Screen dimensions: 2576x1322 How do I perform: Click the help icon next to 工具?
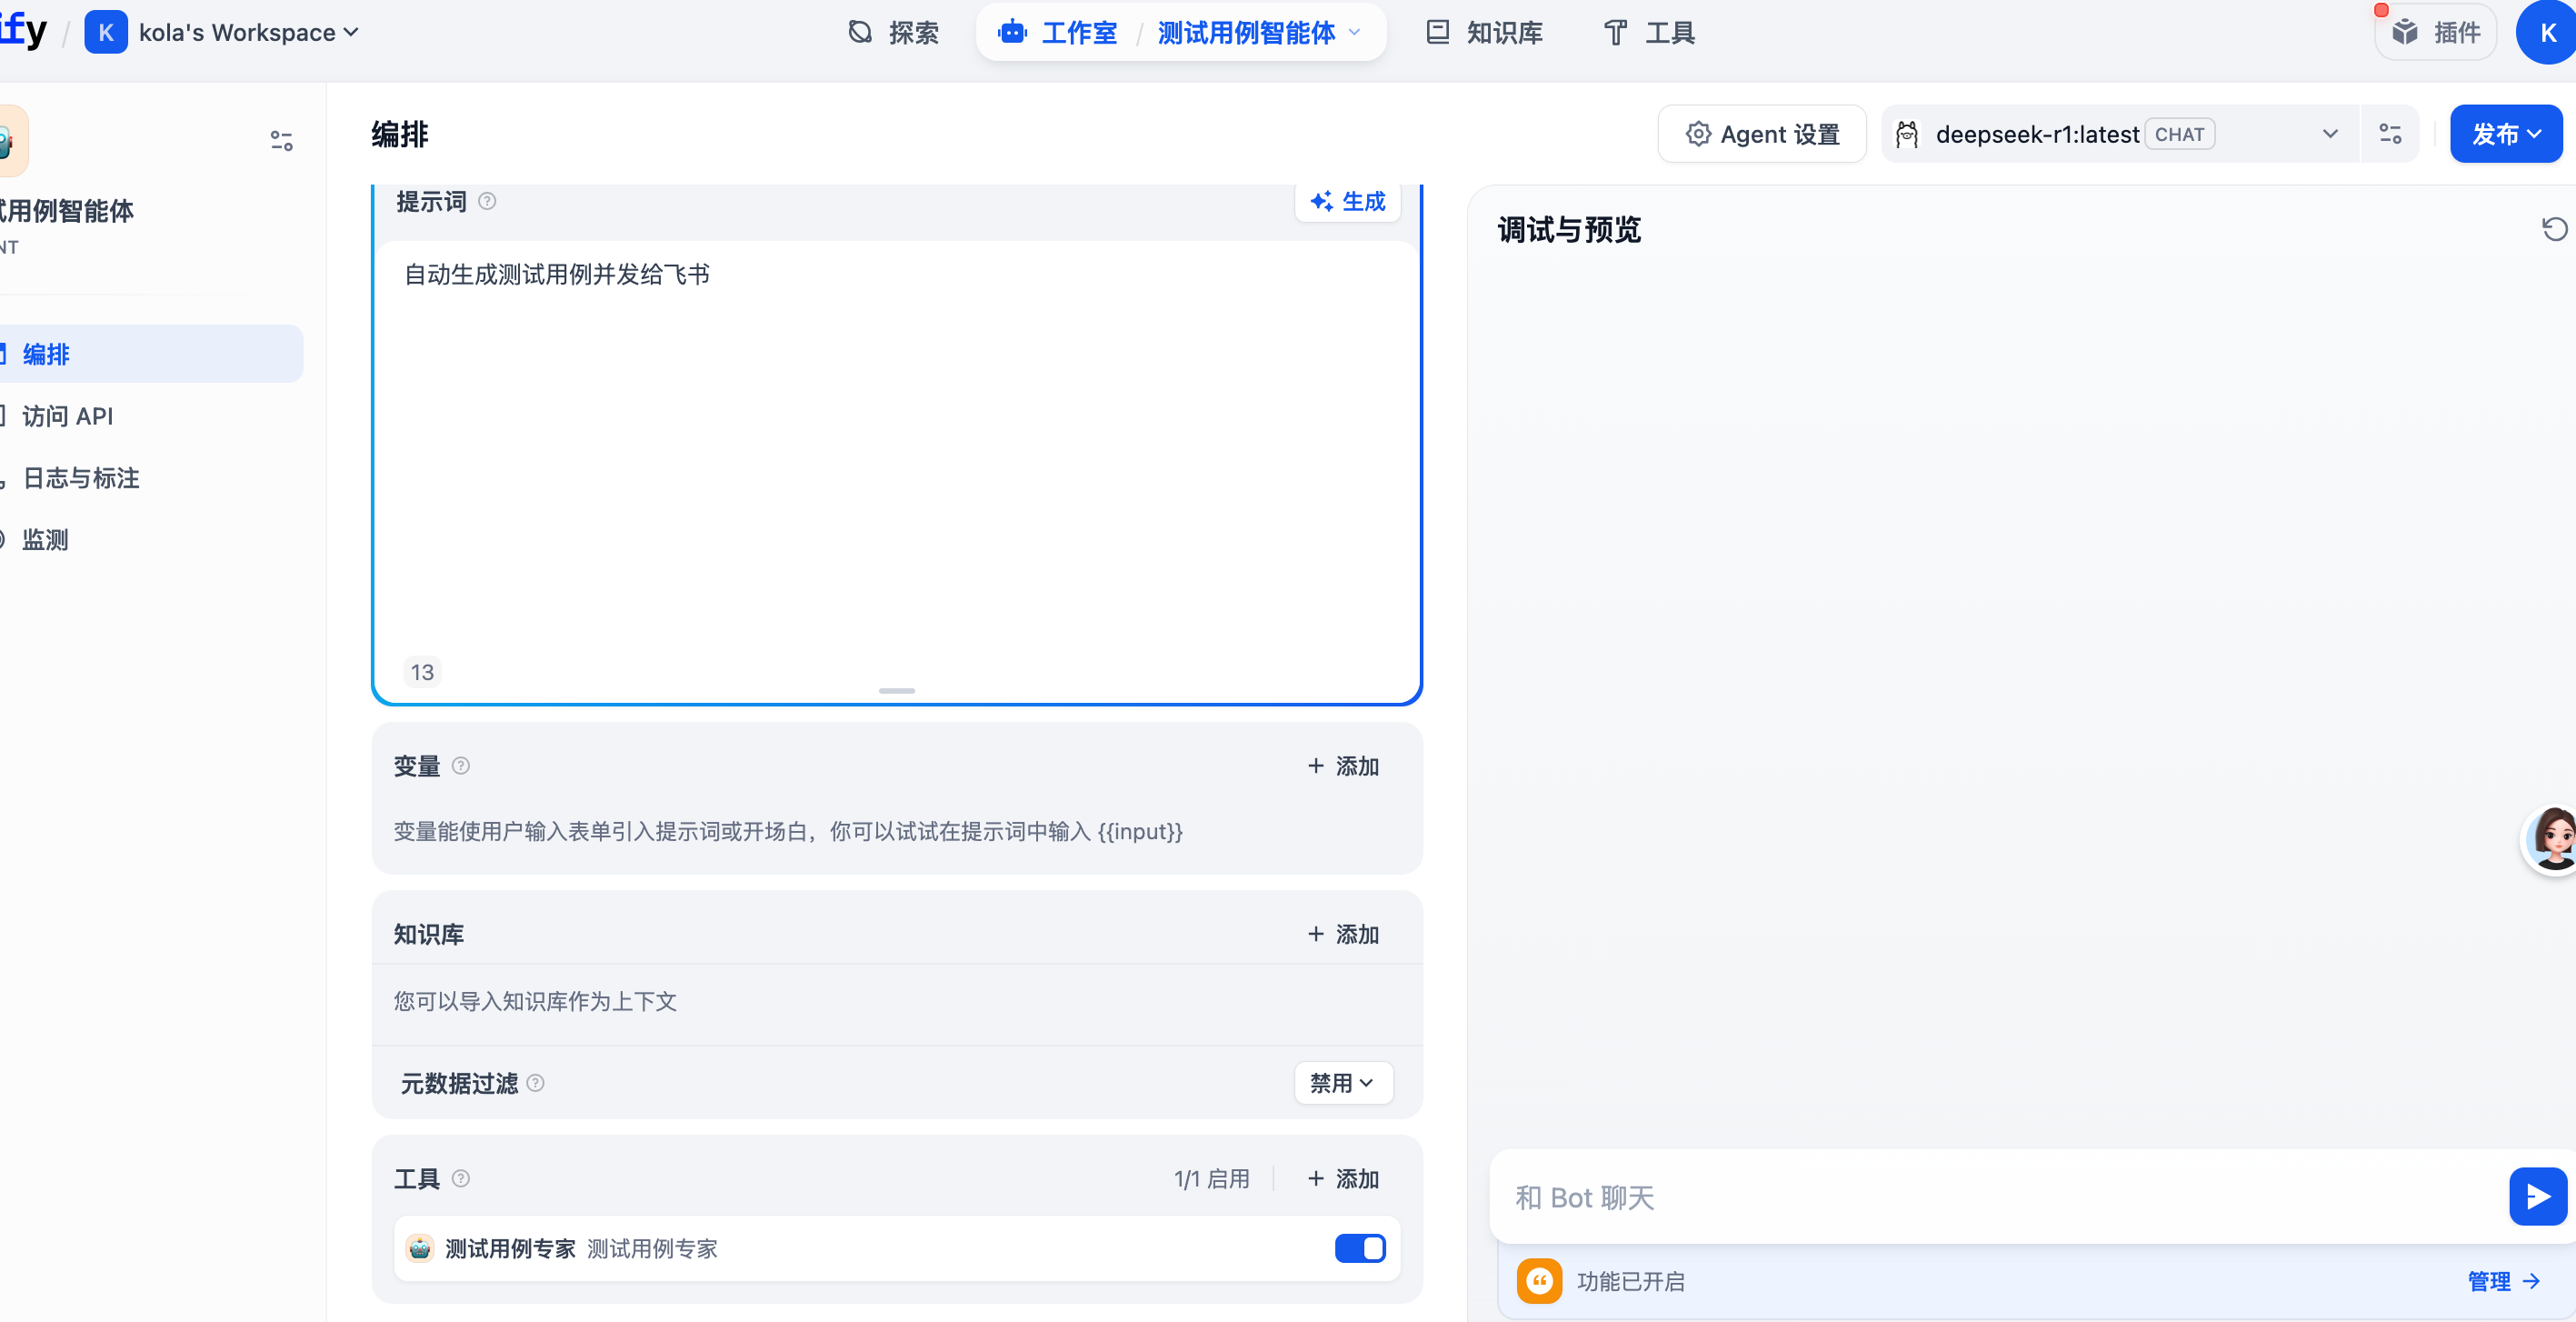[461, 1179]
